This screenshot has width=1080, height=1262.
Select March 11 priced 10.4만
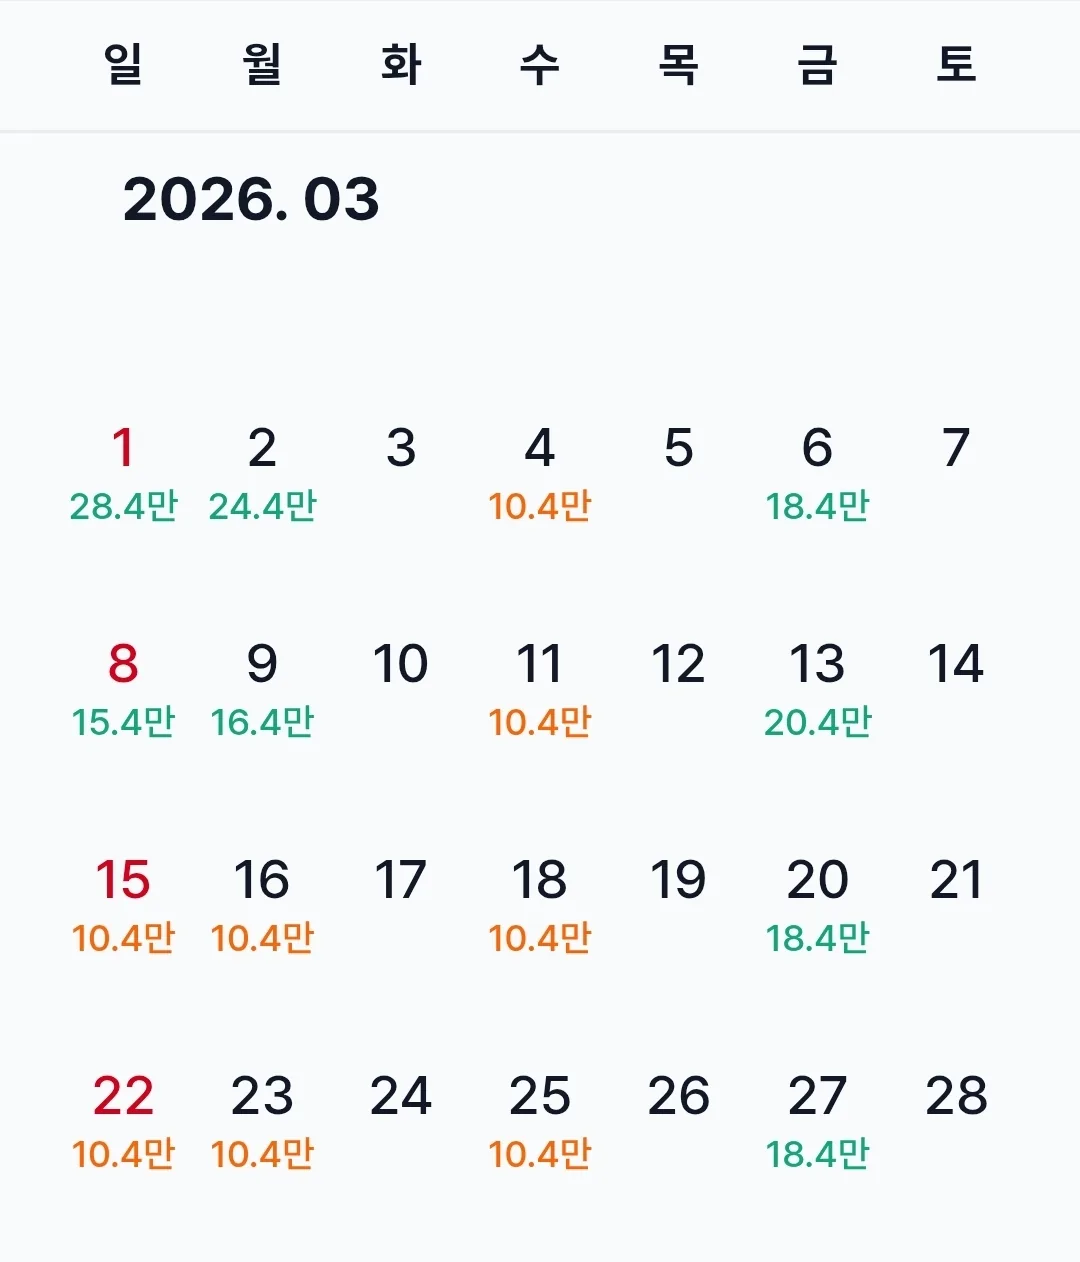point(540,690)
